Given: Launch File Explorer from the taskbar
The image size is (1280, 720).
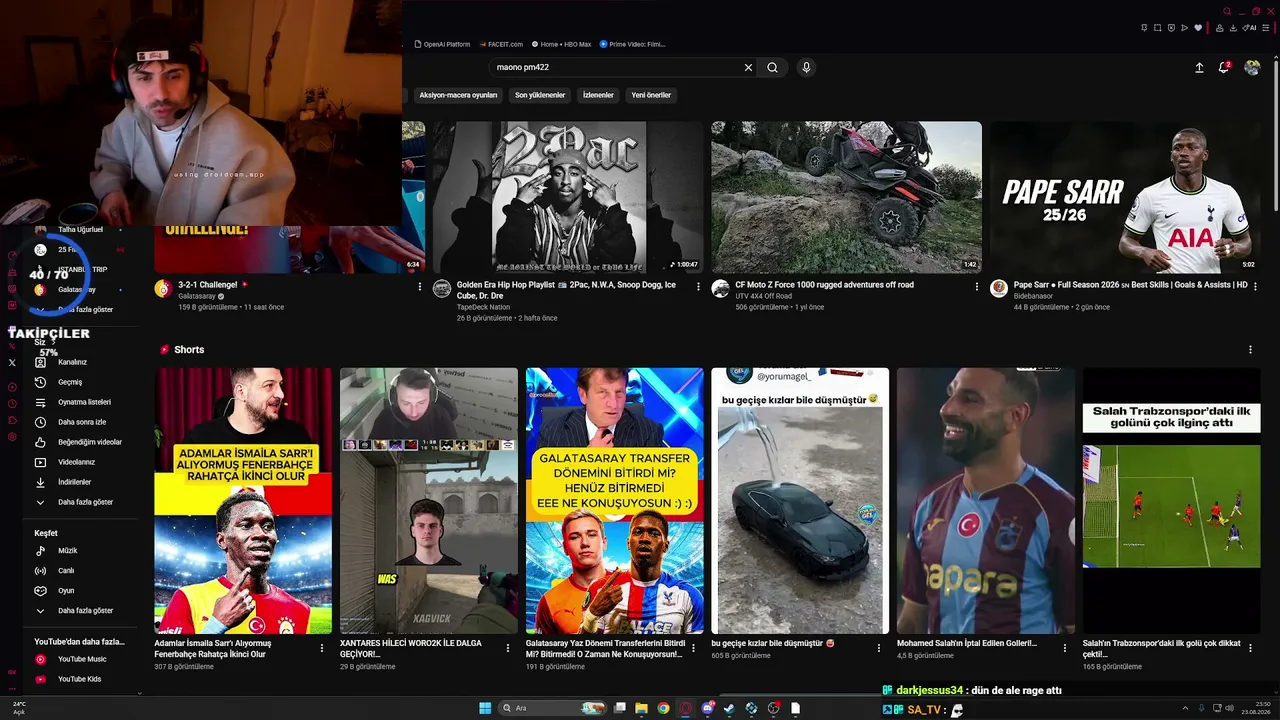Looking at the screenshot, I should click(x=641, y=708).
